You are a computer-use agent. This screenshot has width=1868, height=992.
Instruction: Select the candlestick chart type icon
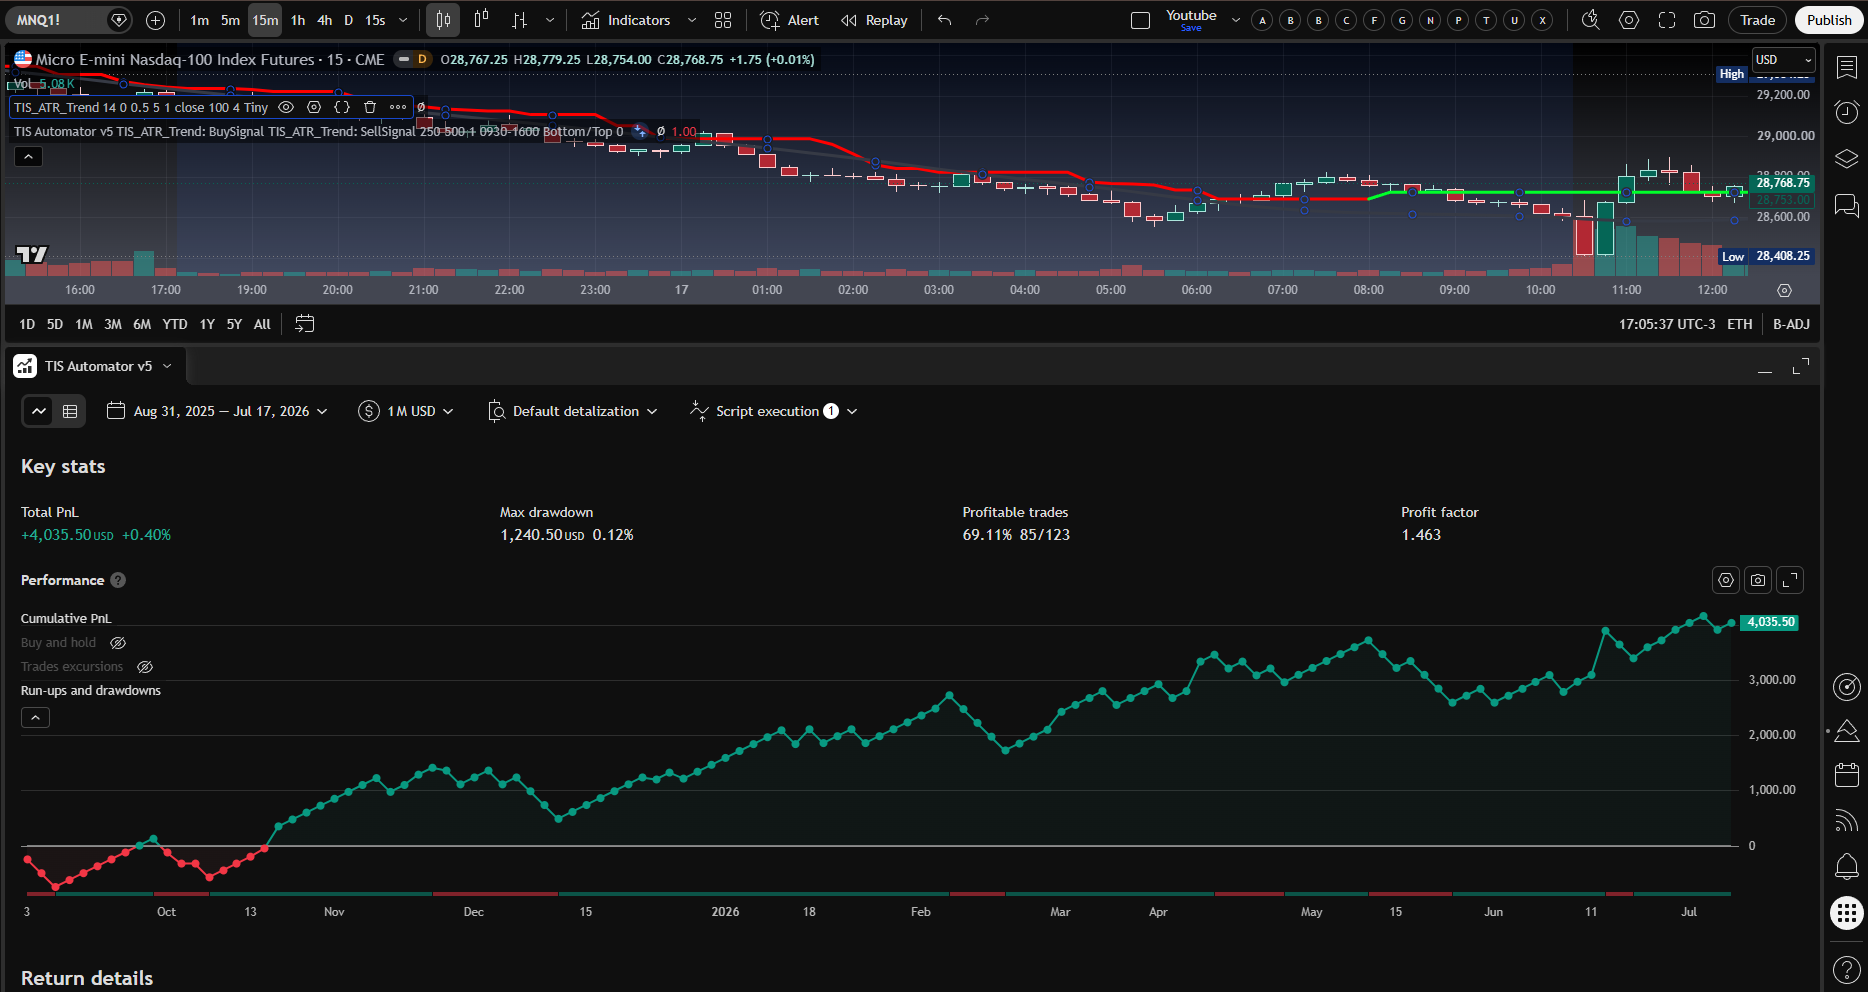pos(443,20)
